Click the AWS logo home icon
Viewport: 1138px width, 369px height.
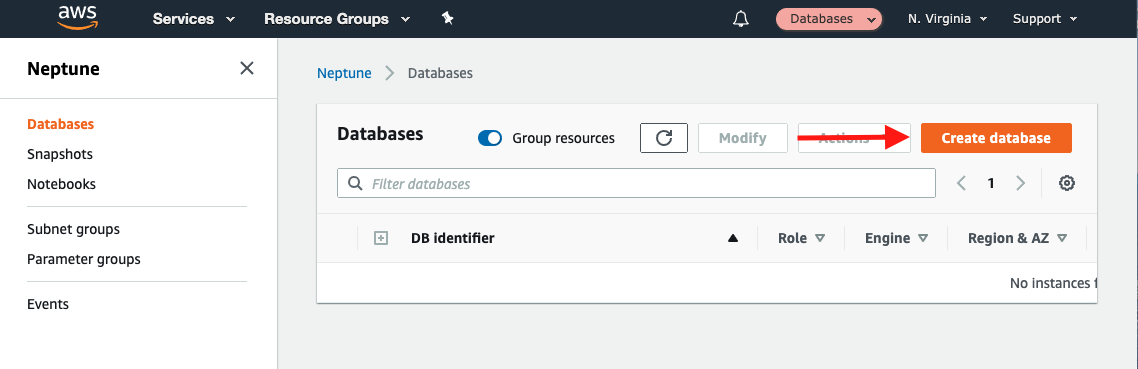78,16
